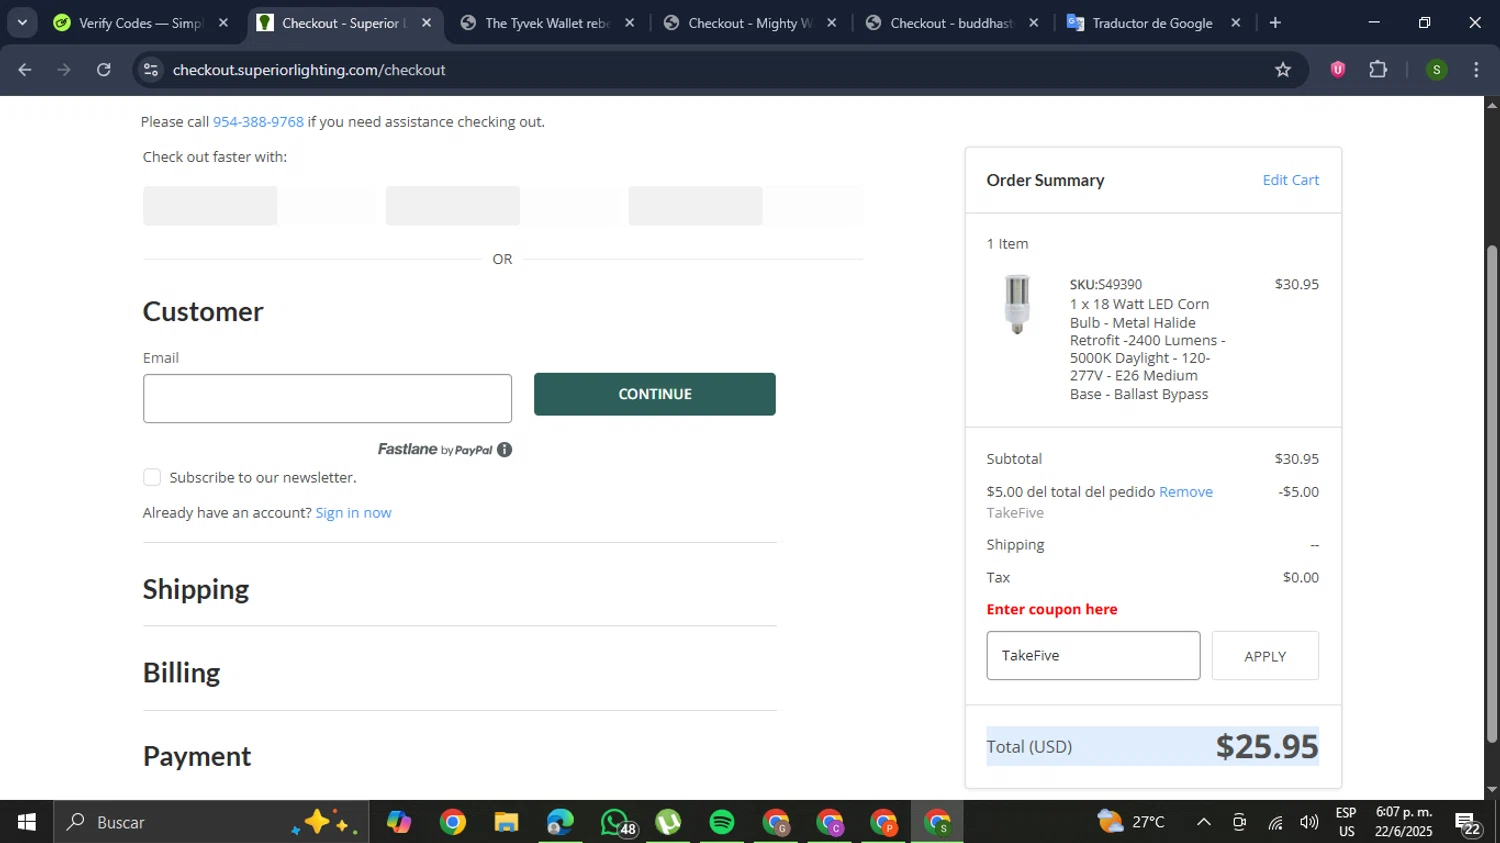The width and height of the screenshot is (1500, 843).
Task: Open Copilot from the taskbar
Action: (x=399, y=822)
